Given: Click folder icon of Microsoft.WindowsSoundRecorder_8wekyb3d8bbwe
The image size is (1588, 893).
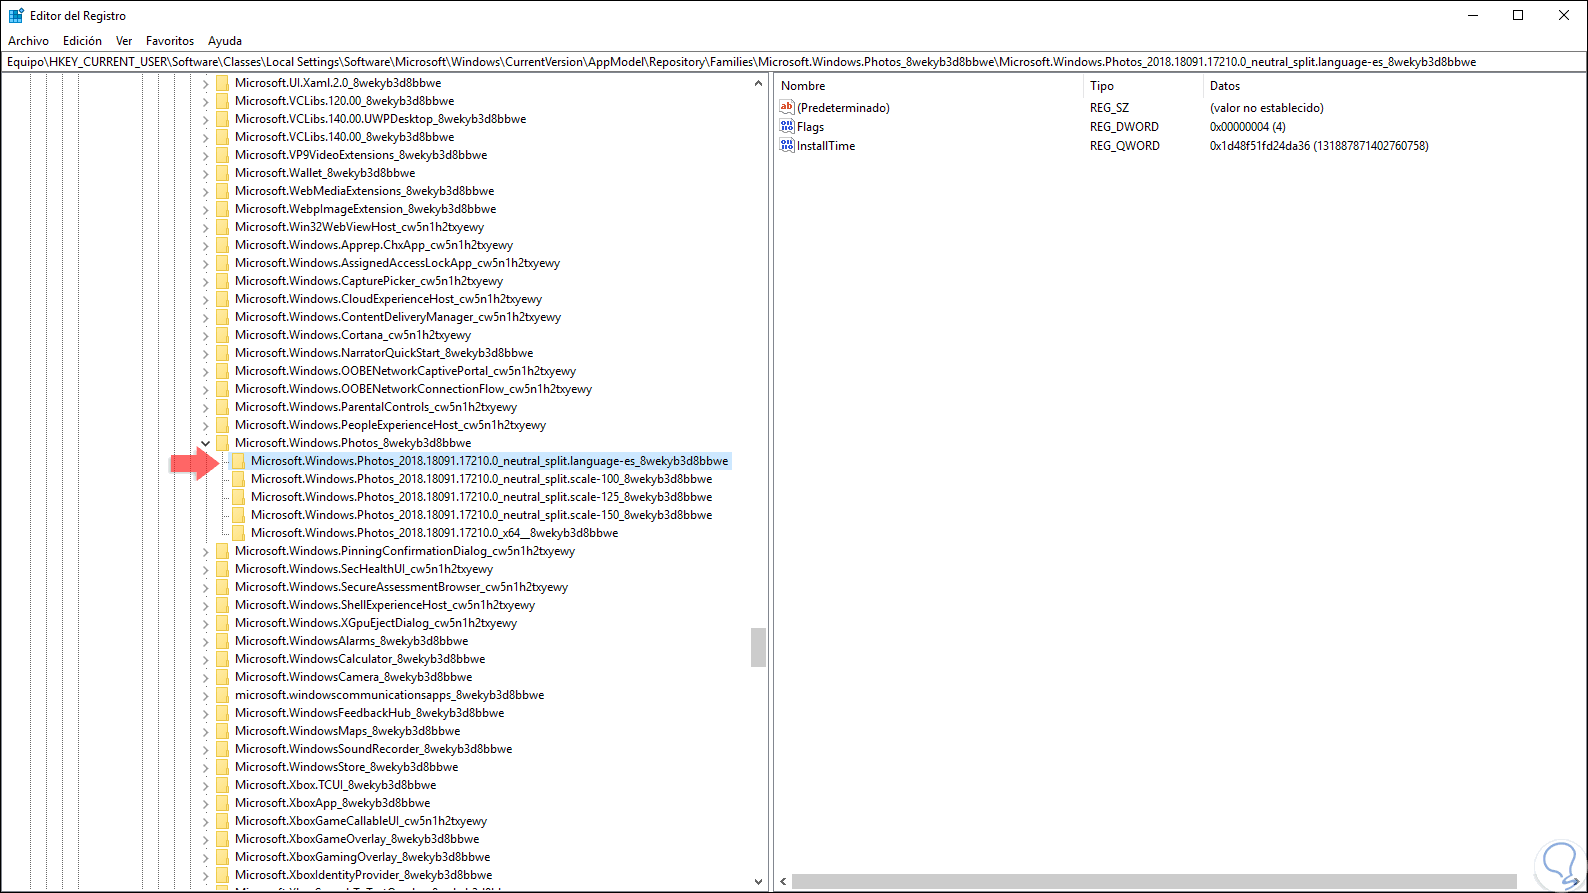Looking at the screenshot, I should pos(222,749).
